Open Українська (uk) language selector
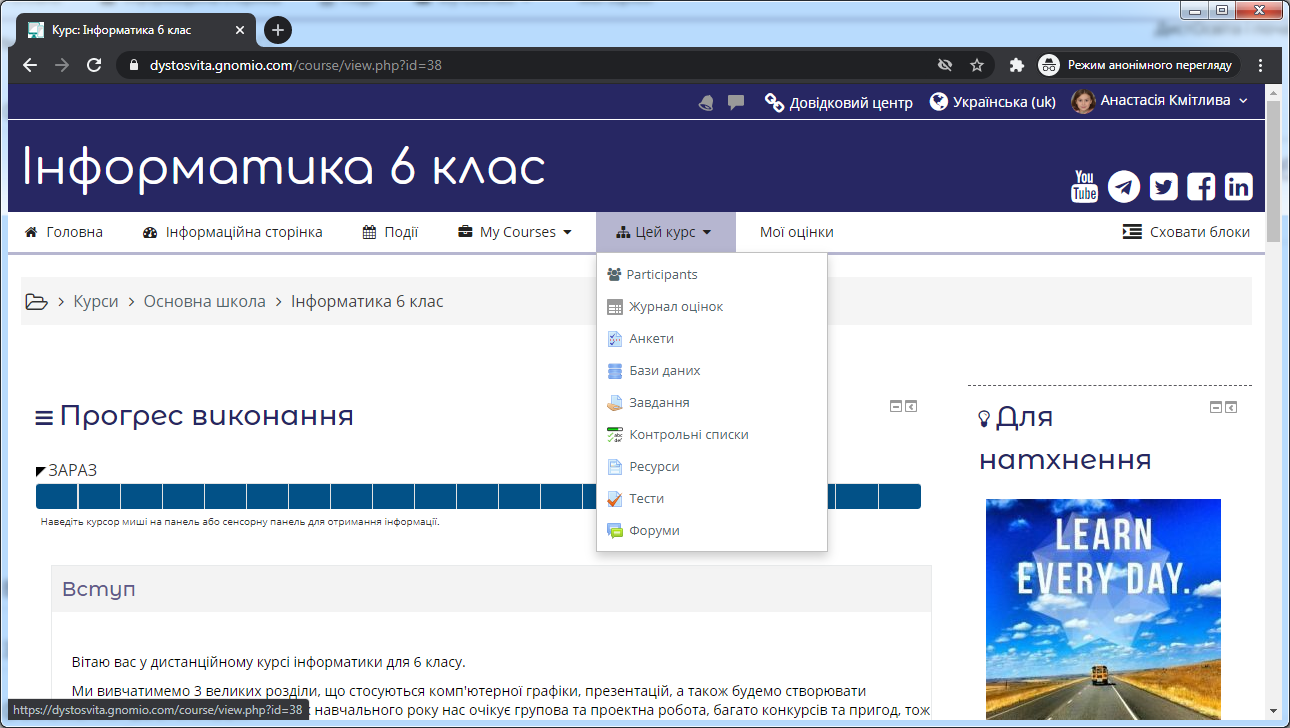 coord(993,102)
